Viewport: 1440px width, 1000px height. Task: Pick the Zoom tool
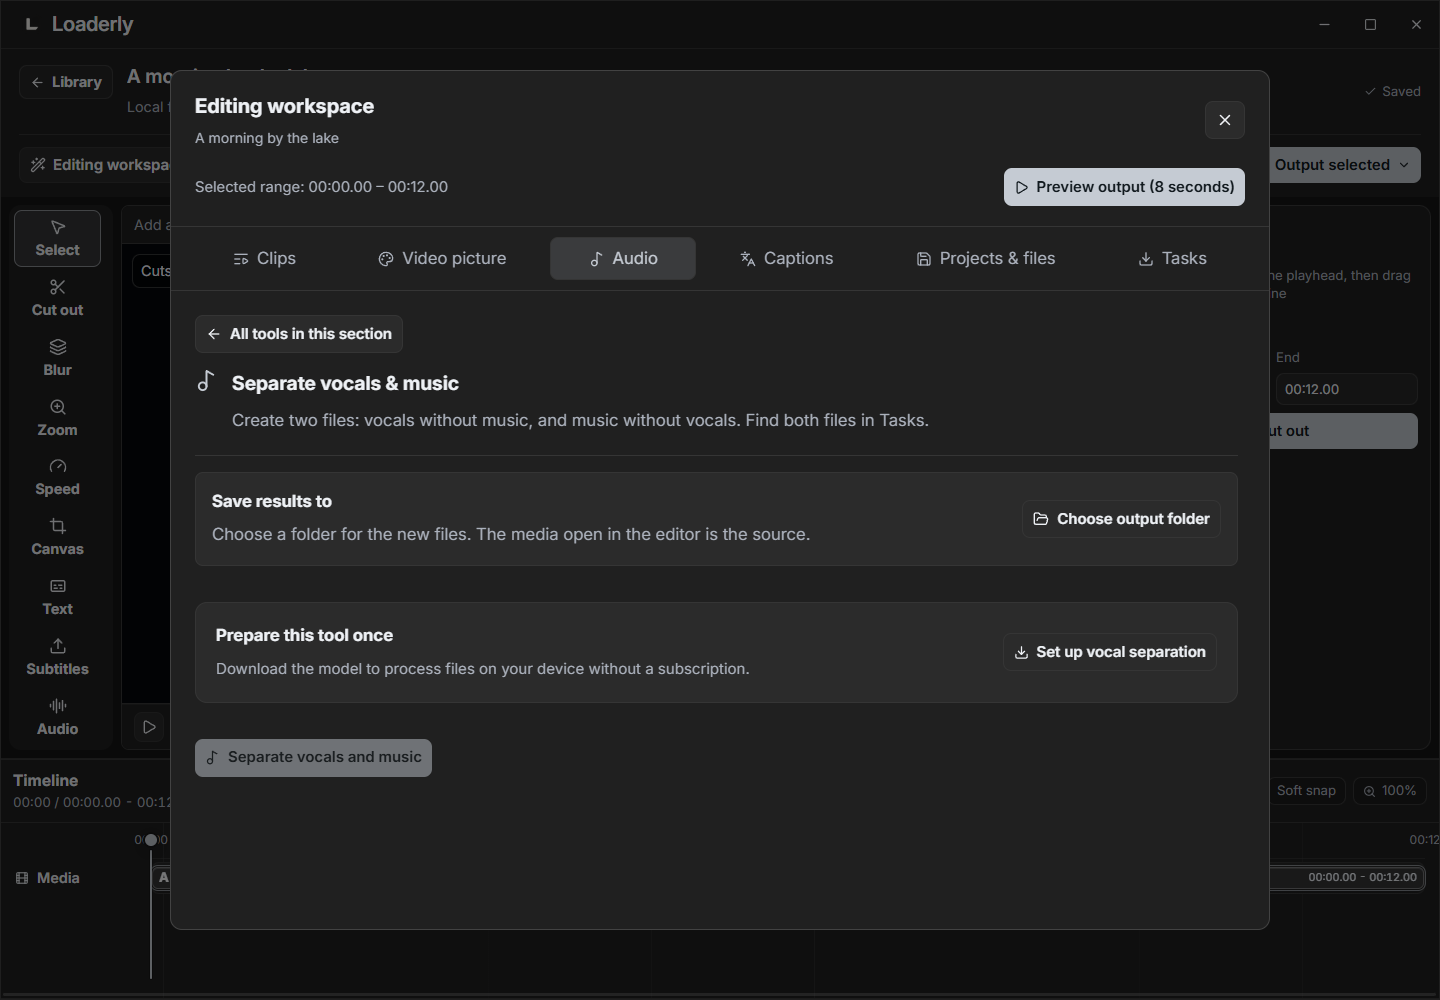(x=57, y=418)
